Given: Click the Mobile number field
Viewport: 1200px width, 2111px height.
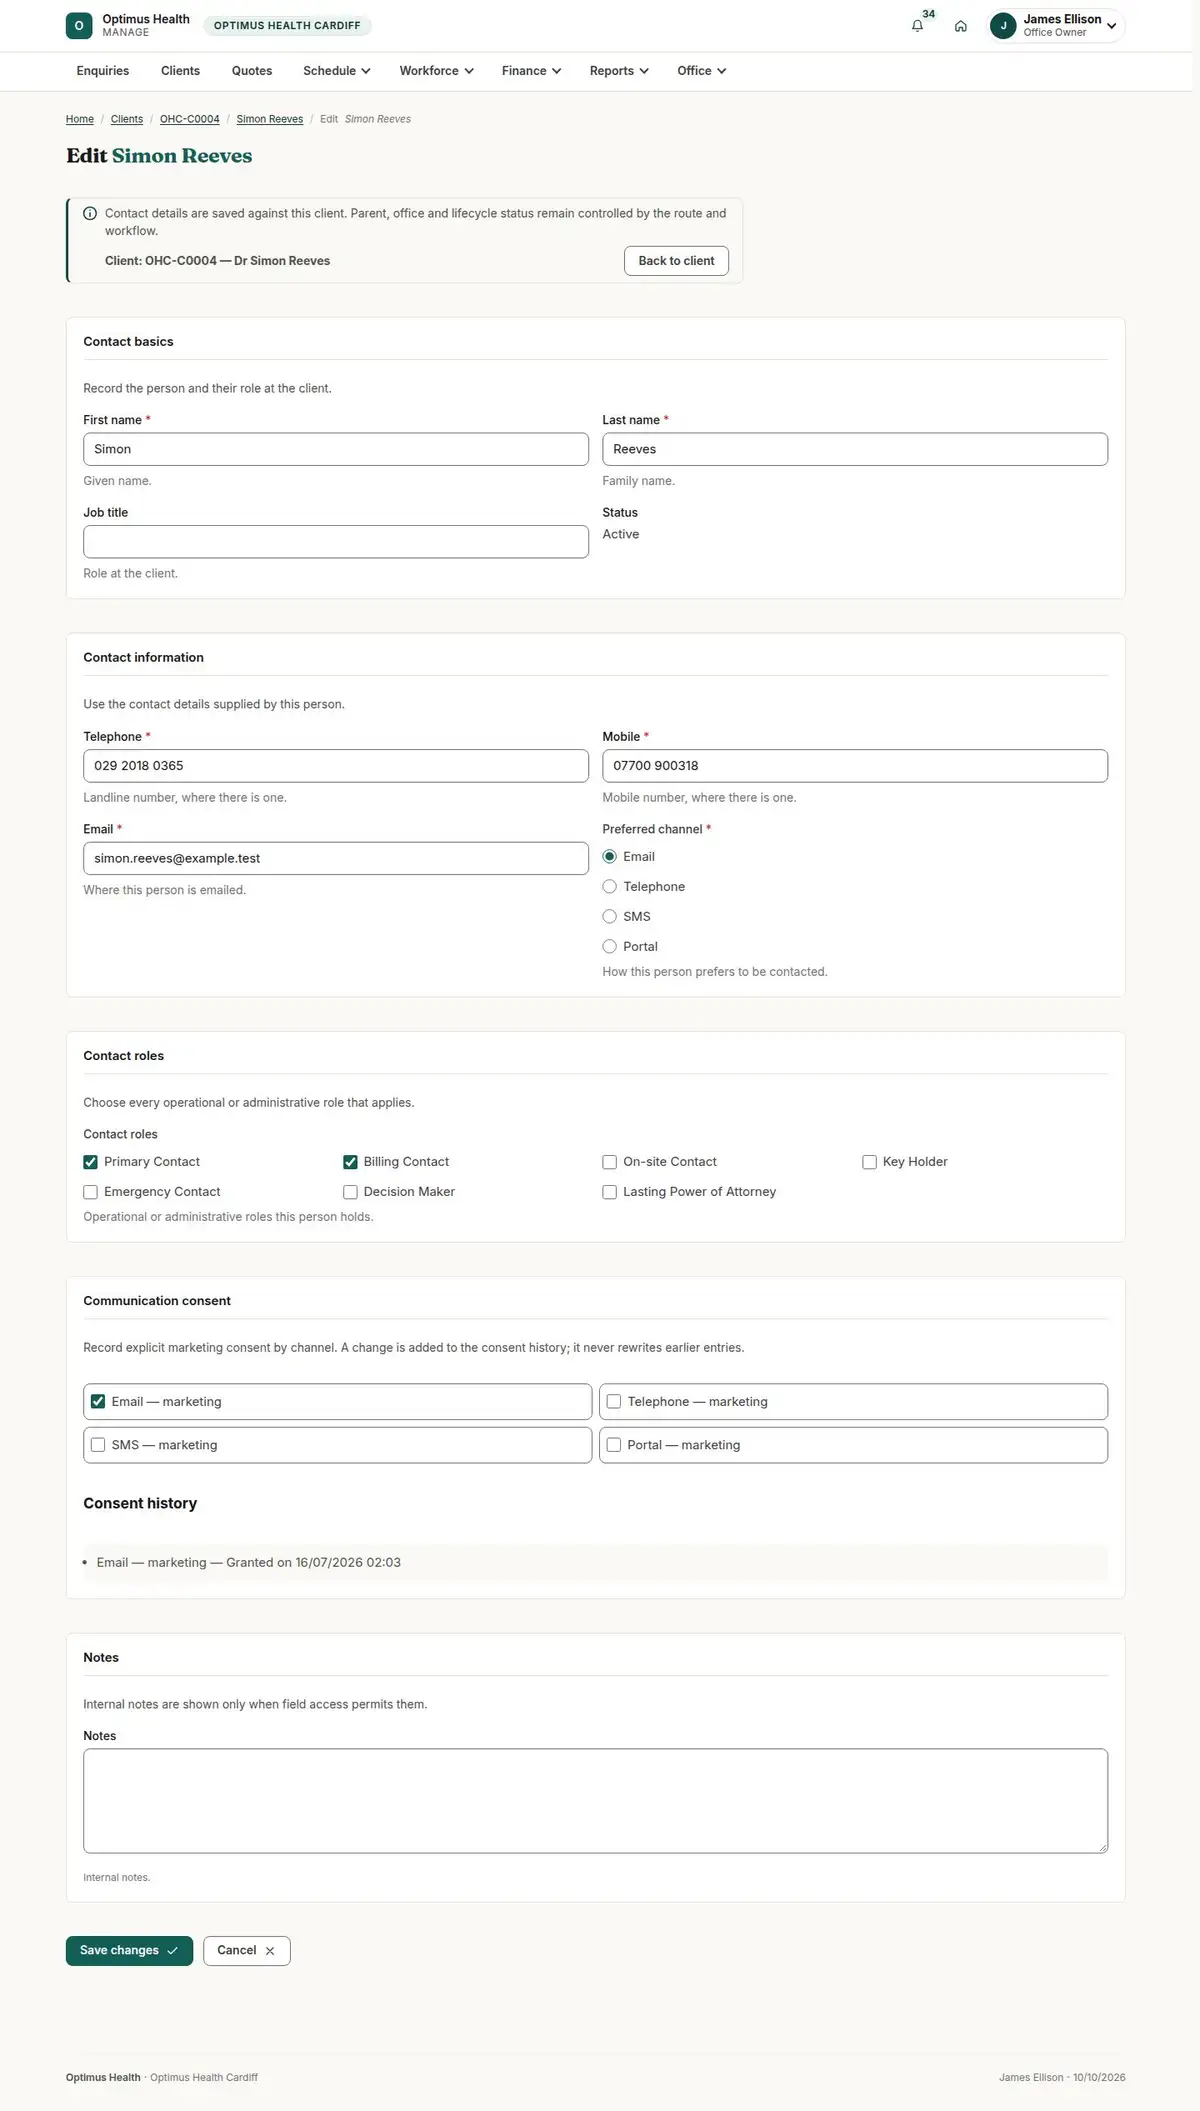Looking at the screenshot, I should tap(855, 766).
